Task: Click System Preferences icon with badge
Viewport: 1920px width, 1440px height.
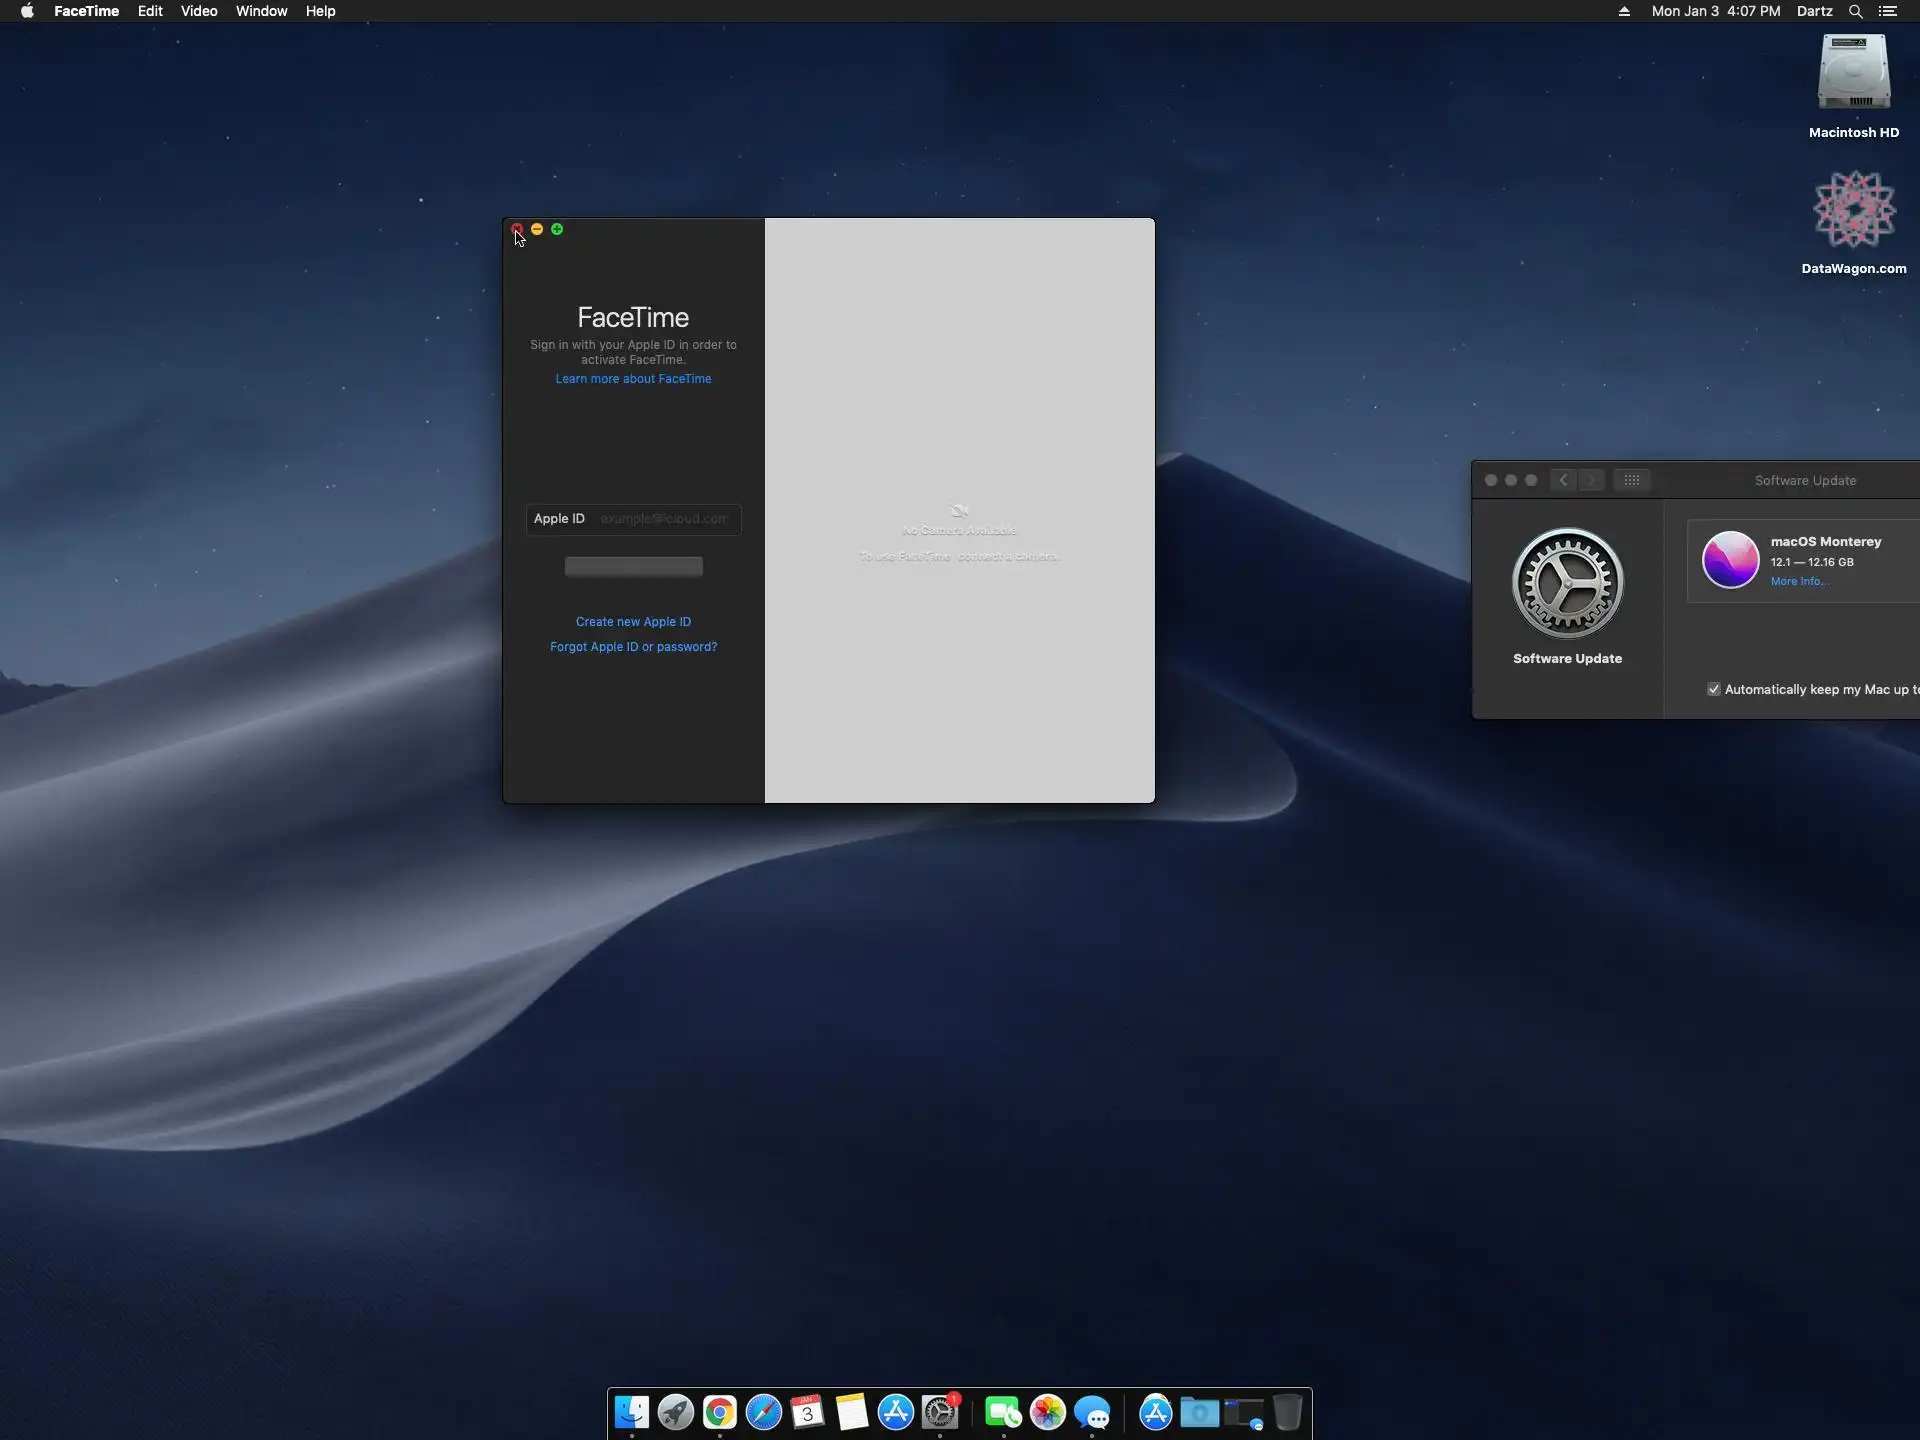Action: tap(940, 1412)
